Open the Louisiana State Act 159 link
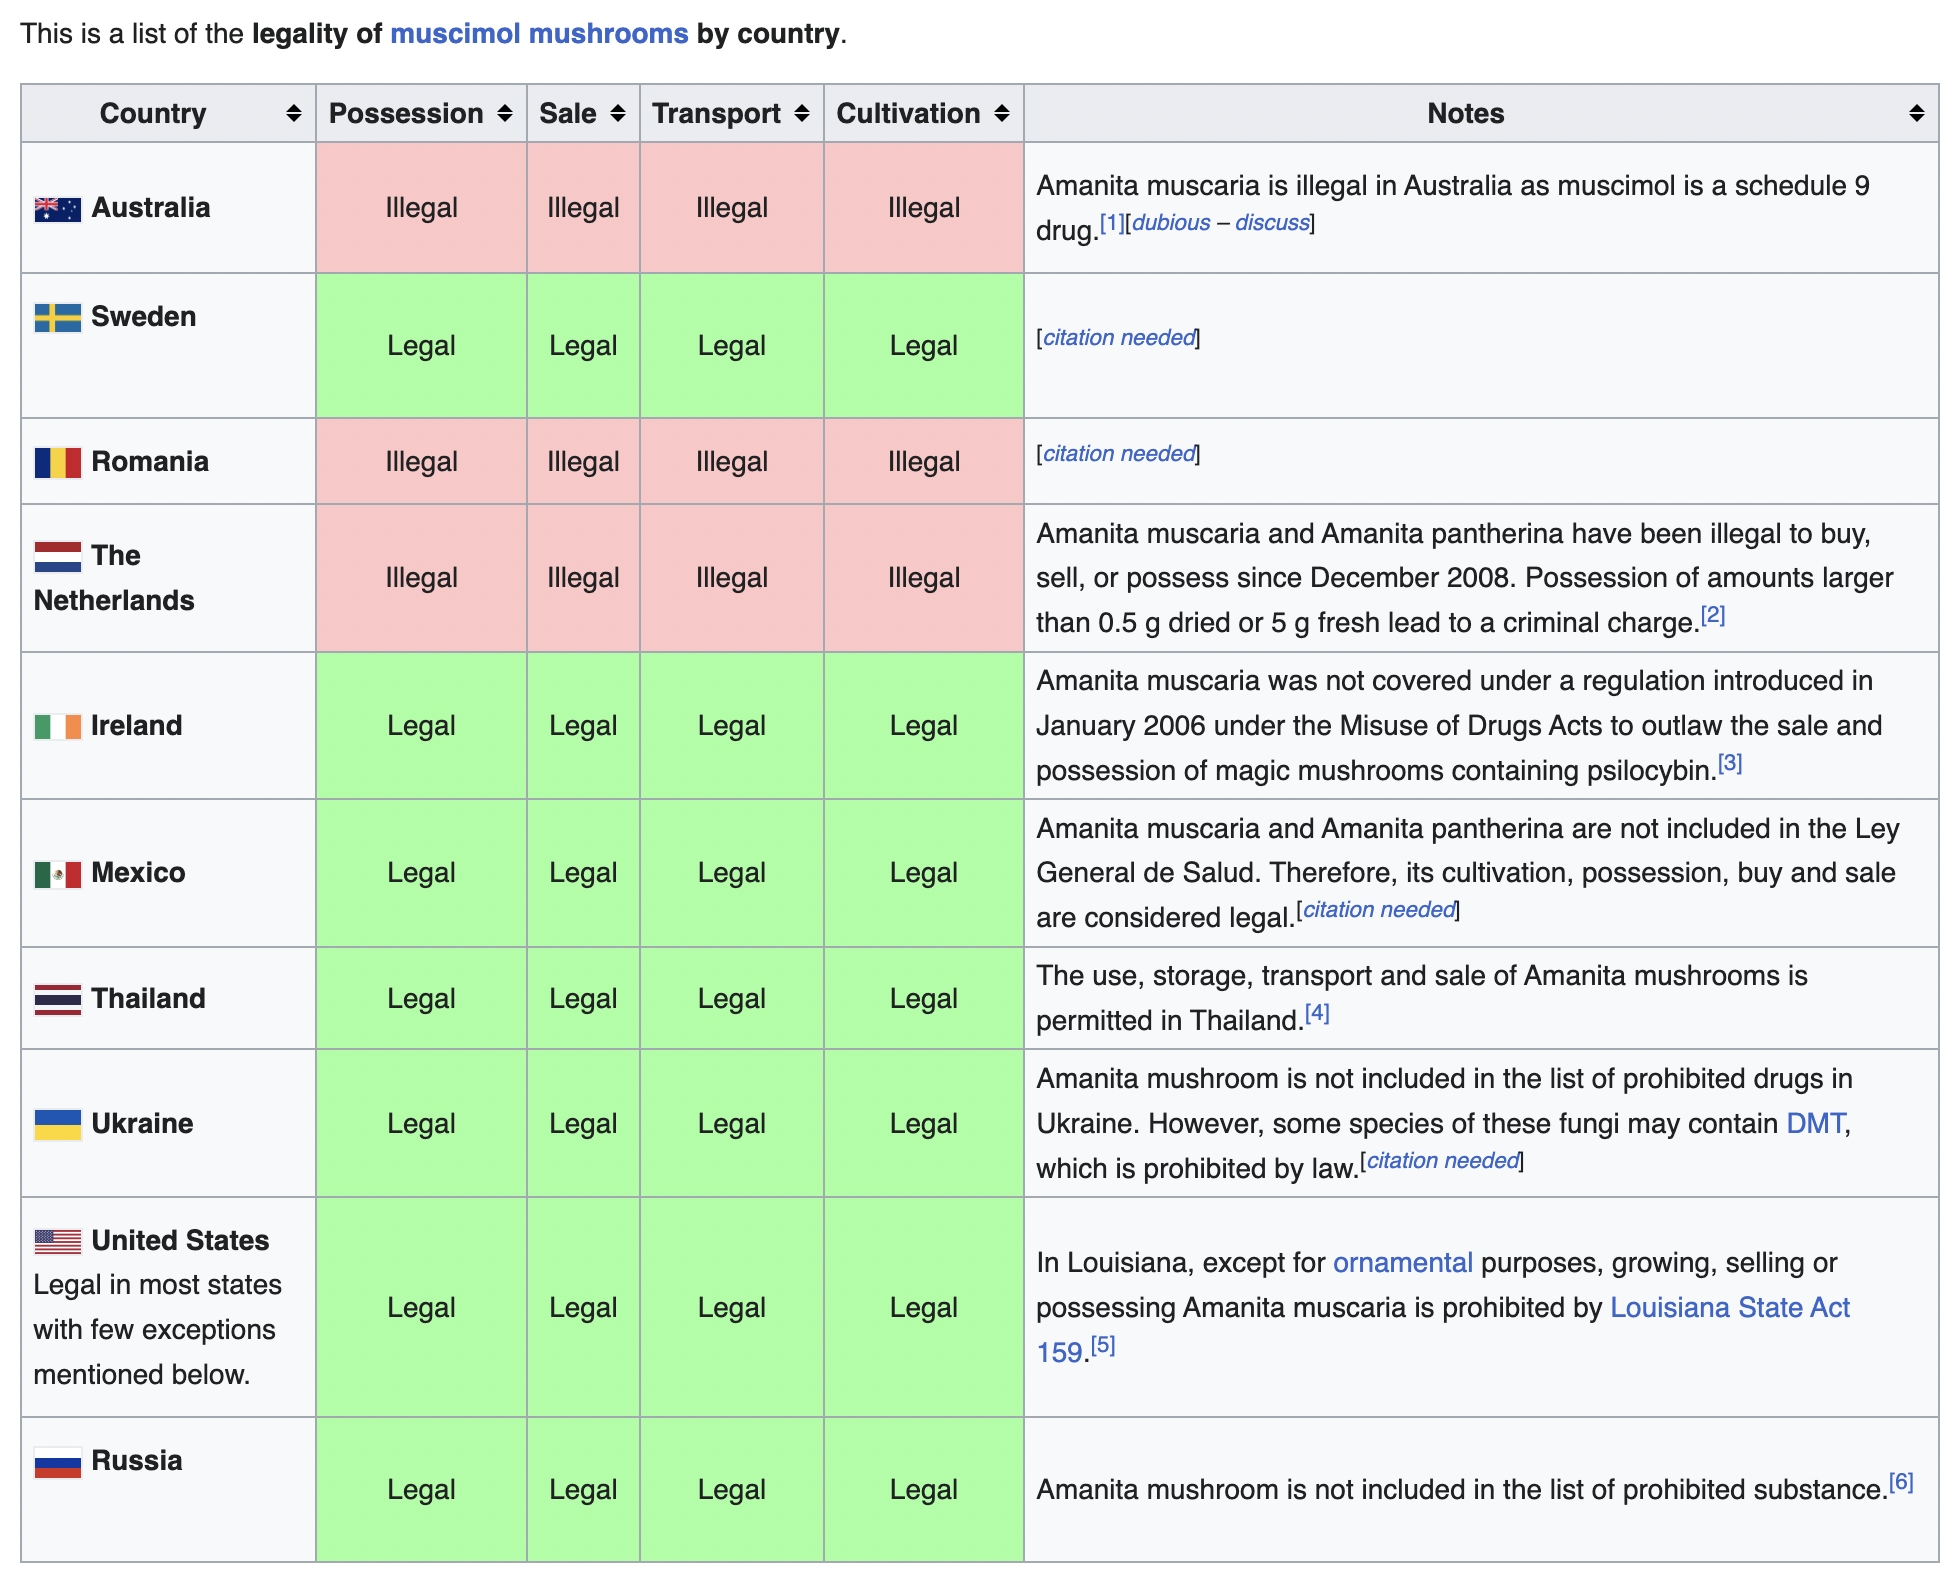Image resolution: width=1958 pixels, height=1586 pixels. point(1729,1308)
